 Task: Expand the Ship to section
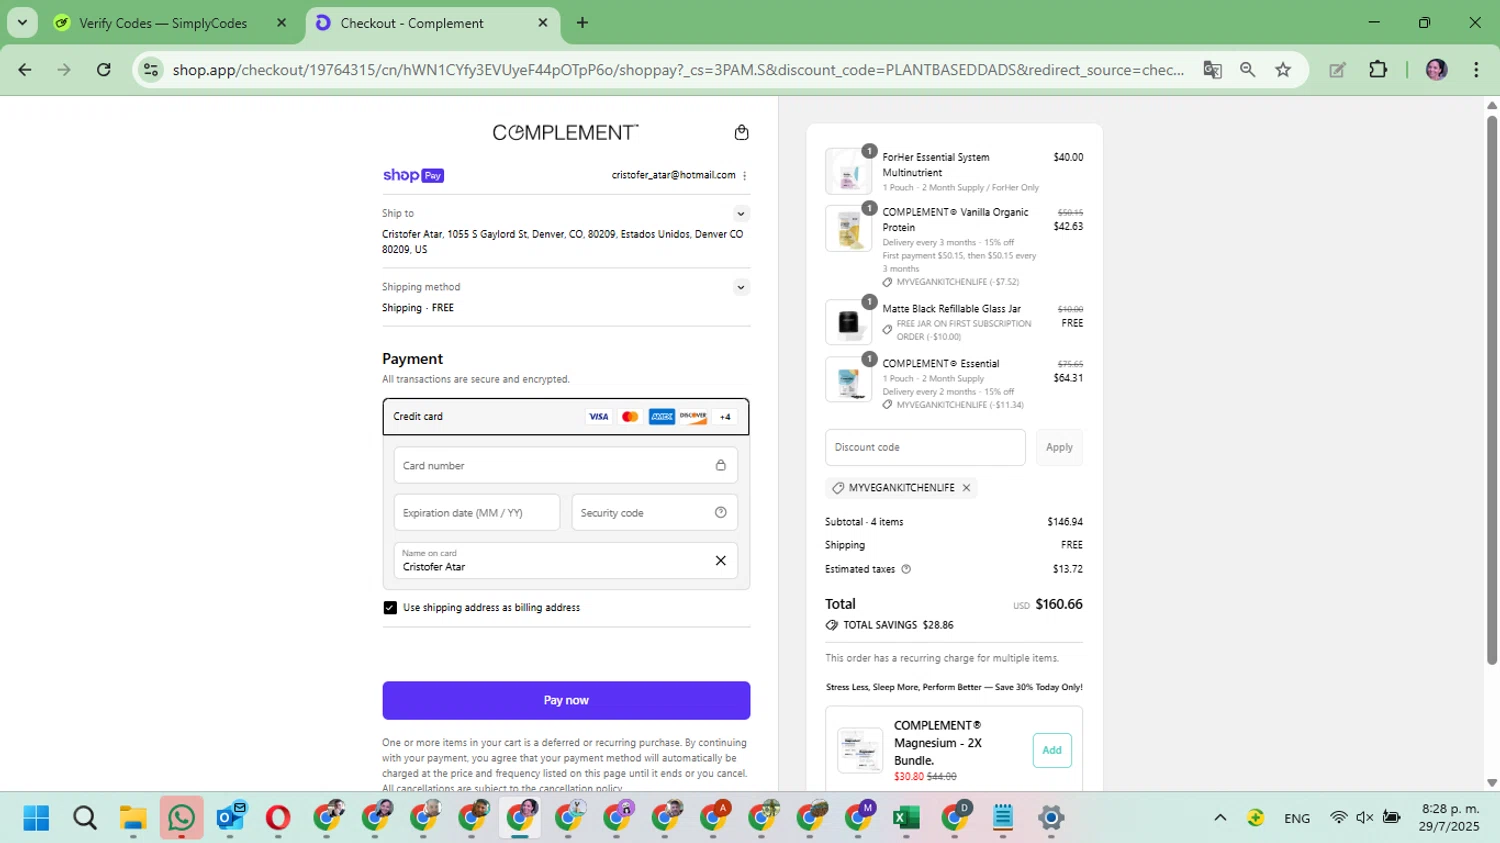pos(741,214)
